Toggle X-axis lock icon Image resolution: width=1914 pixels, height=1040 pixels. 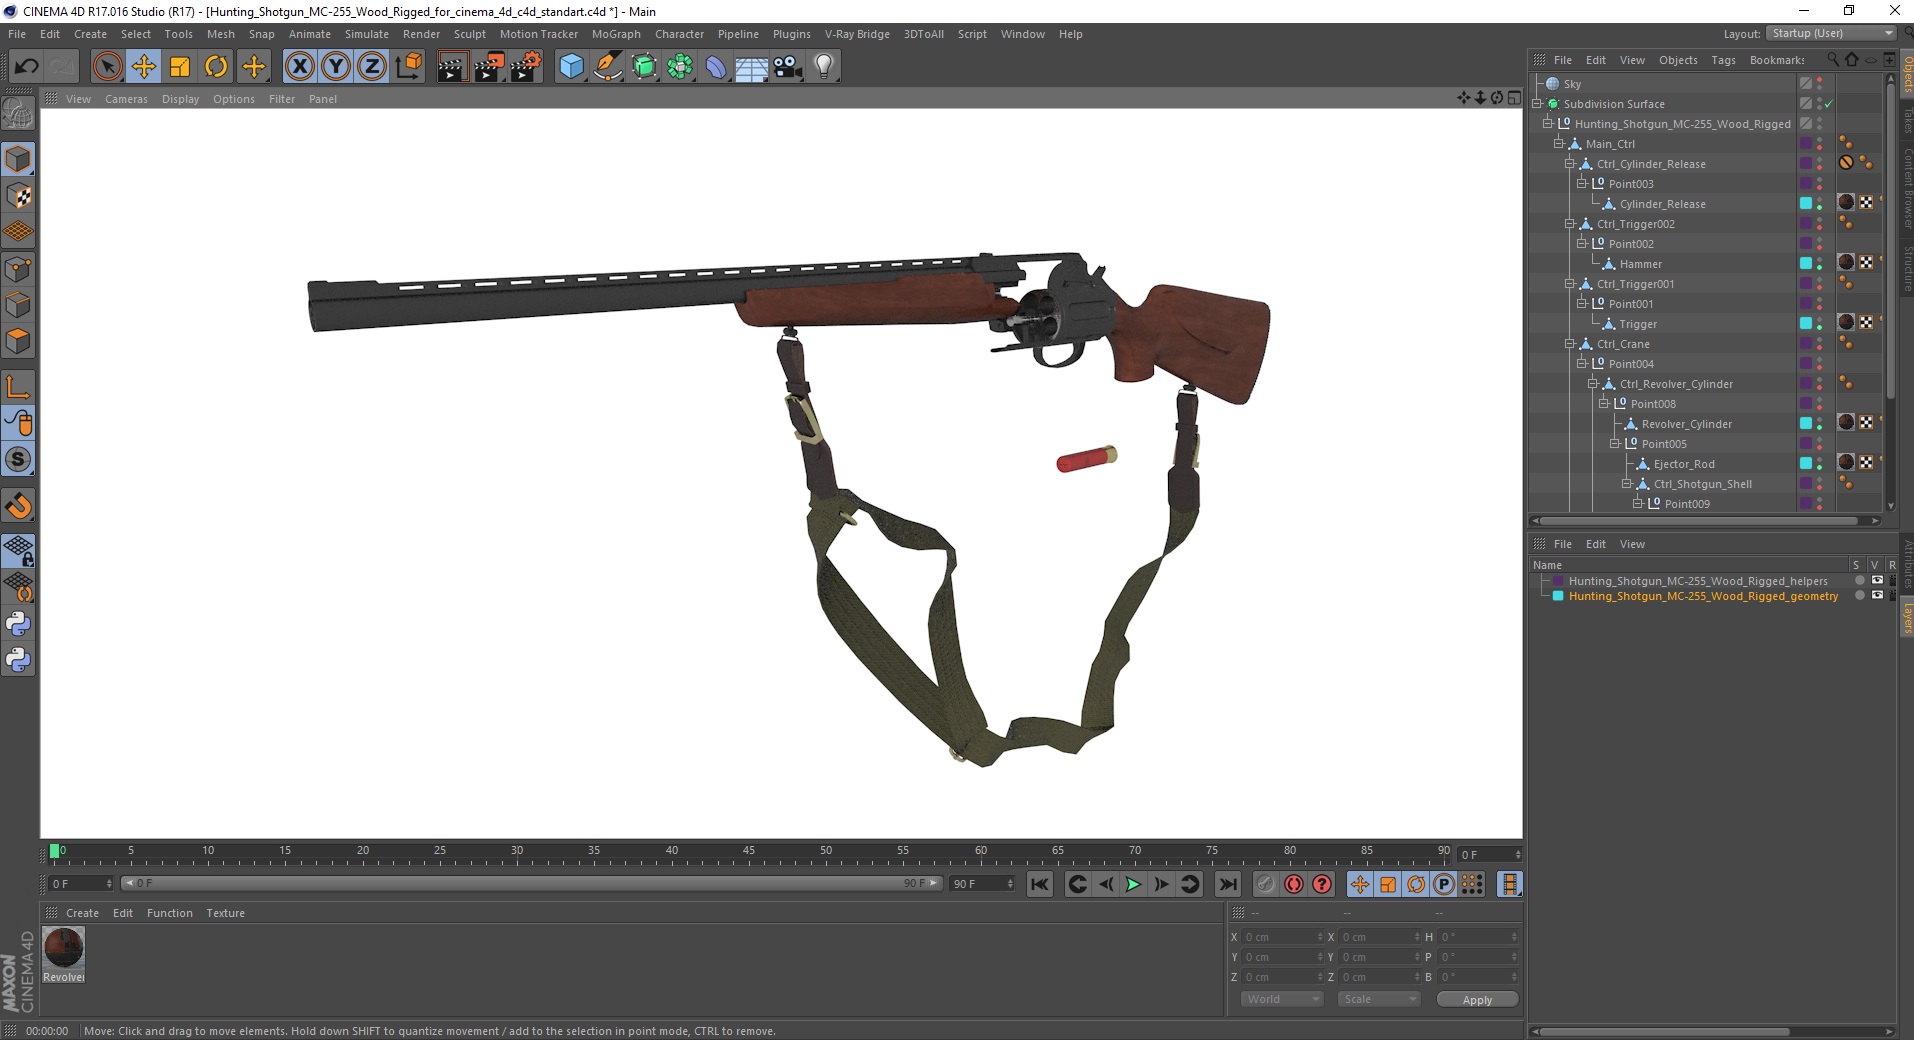click(299, 67)
